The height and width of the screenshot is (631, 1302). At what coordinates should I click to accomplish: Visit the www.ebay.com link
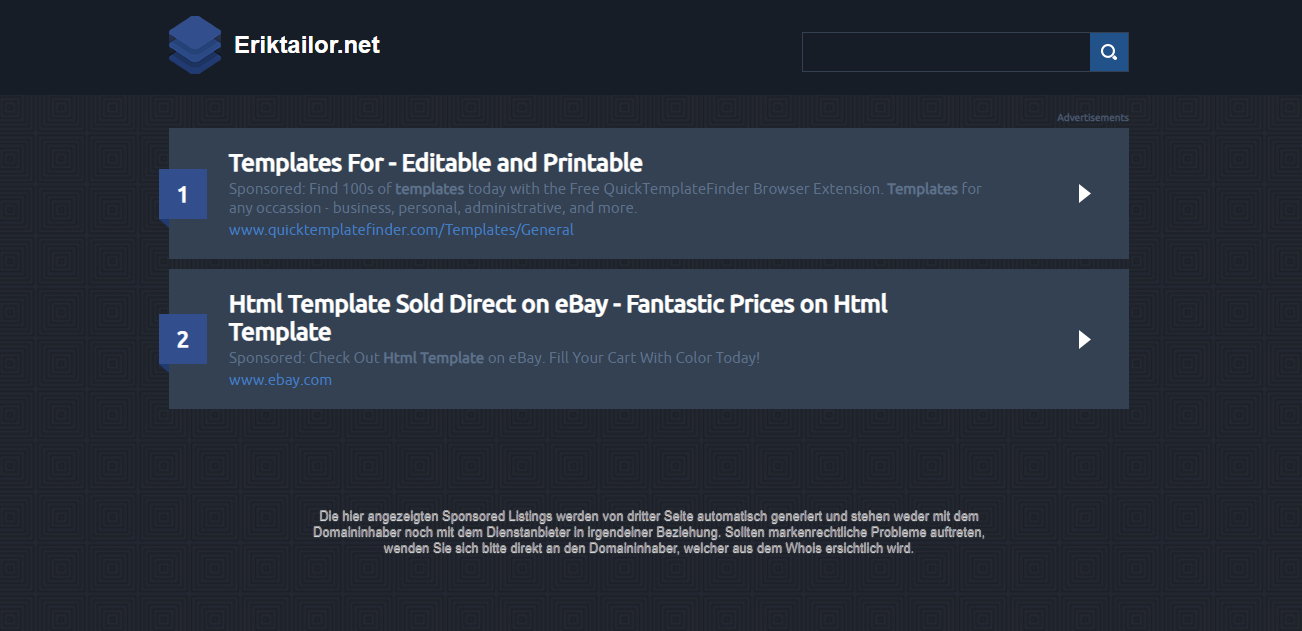pos(280,380)
